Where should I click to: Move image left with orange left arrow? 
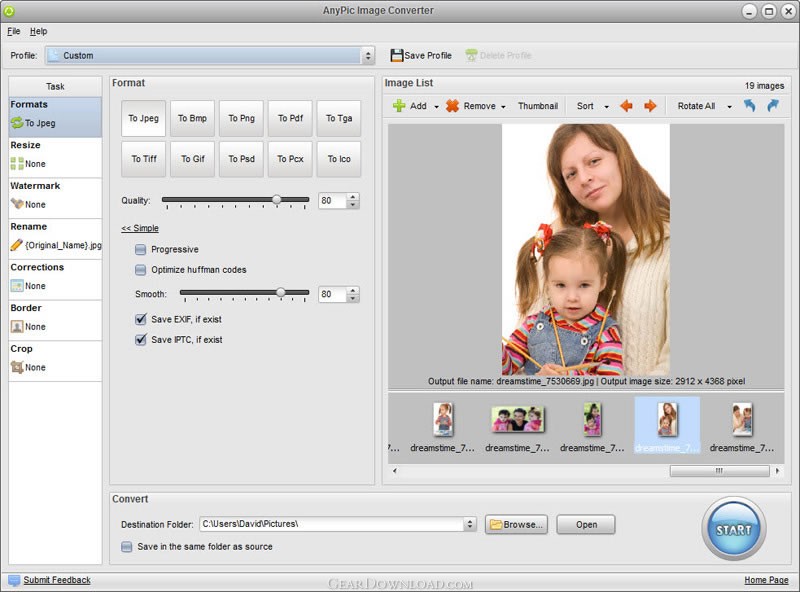tap(626, 106)
